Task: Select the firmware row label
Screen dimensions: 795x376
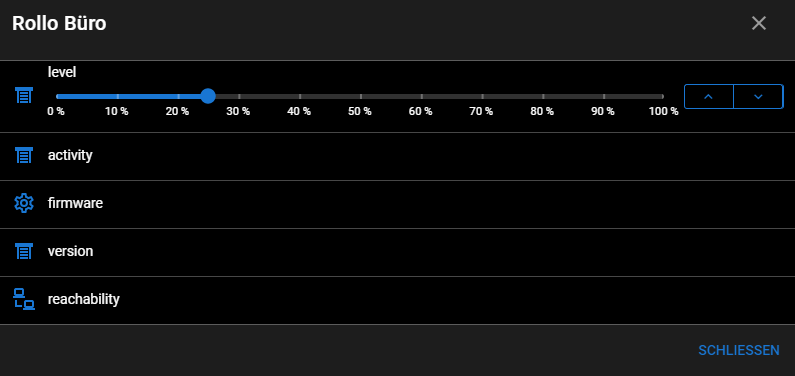Action: click(75, 203)
